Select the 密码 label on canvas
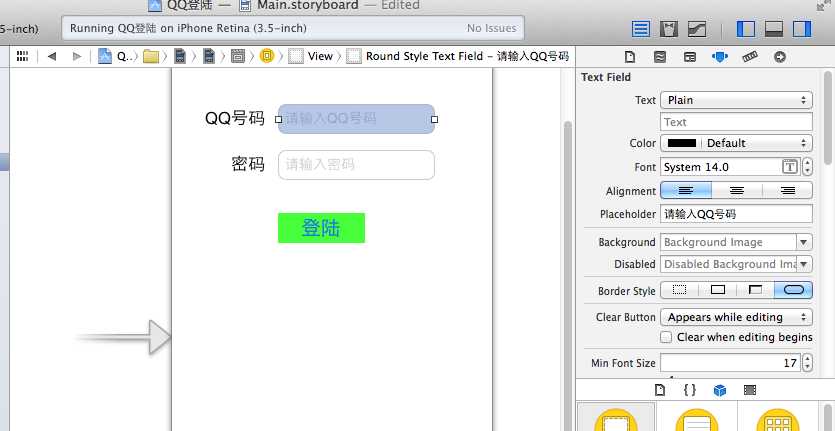The height and width of the screenshot is (431, 835). click(x=248, y=164)
